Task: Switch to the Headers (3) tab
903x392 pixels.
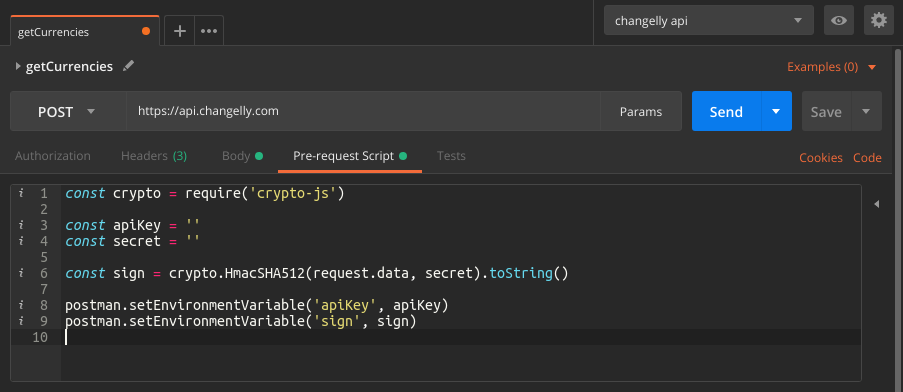Action: coord(154,156)
